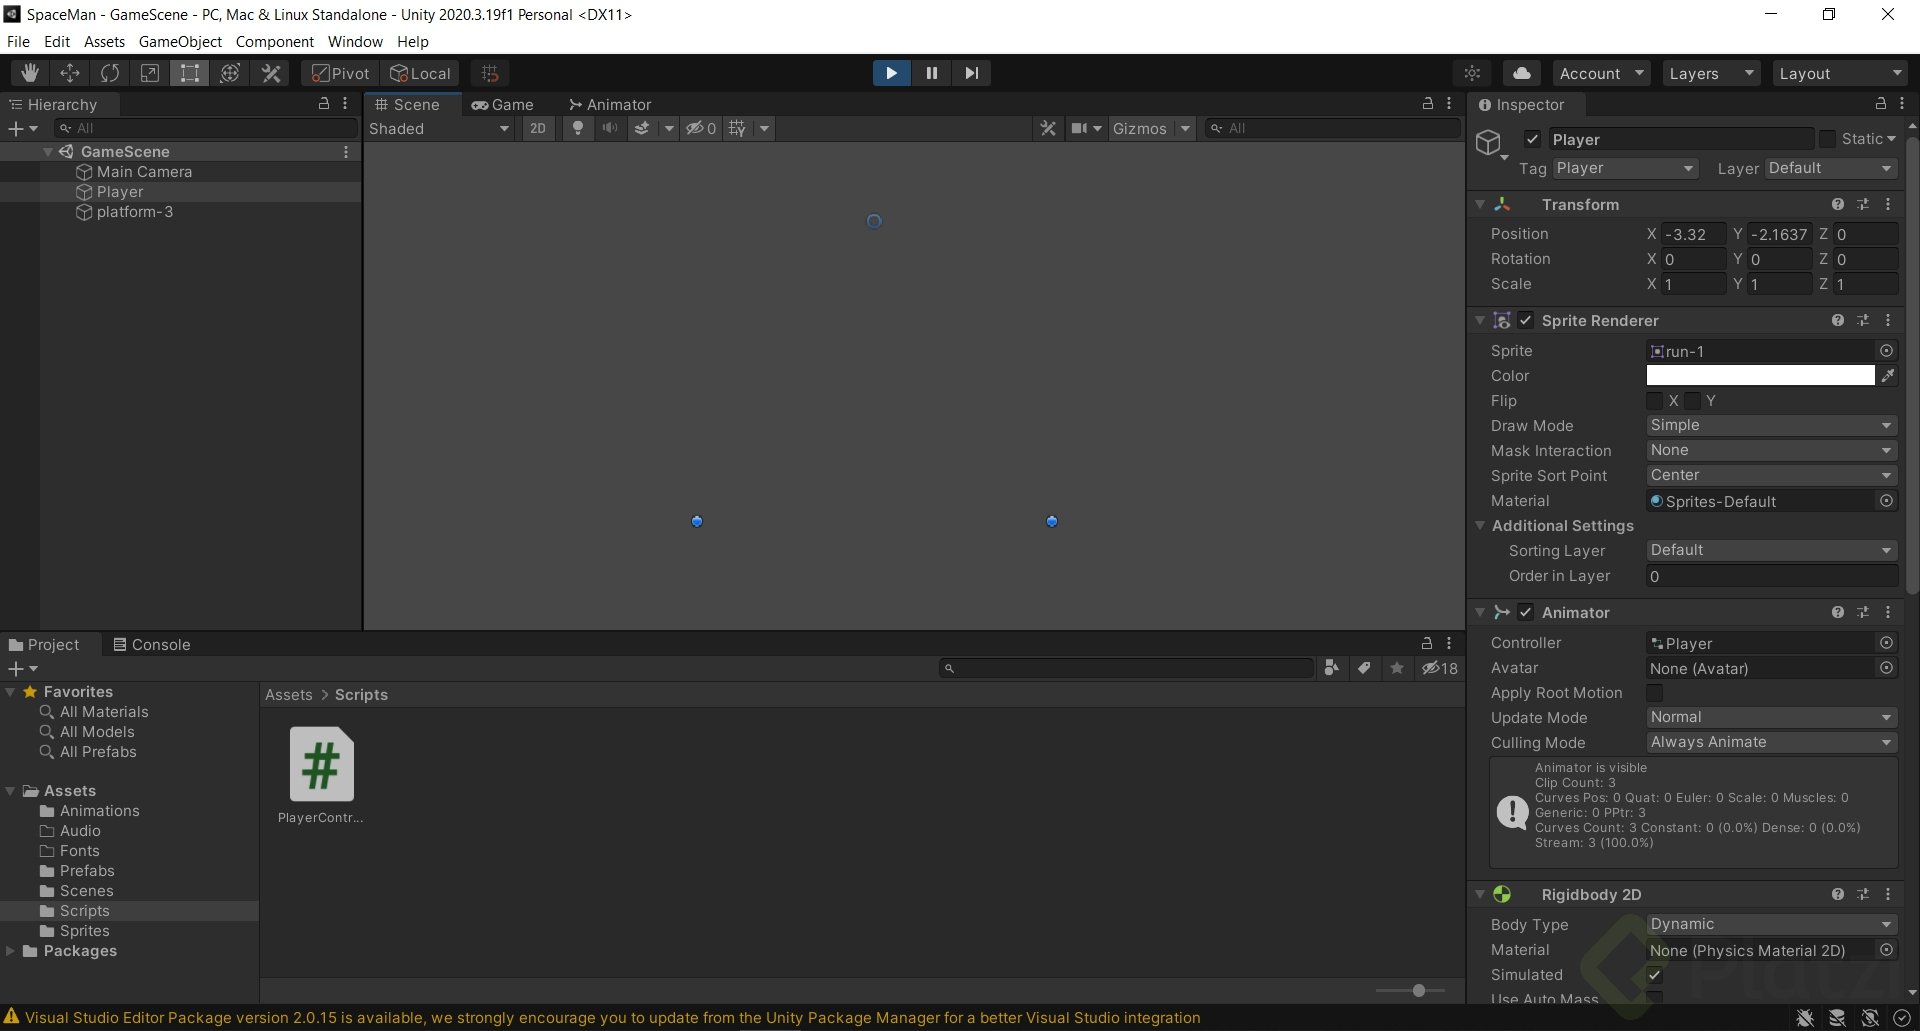This screenshot has height=1031, width=1920.
Task: Select the Player object in the Hierarchy
Action: [x=120, y=192]
